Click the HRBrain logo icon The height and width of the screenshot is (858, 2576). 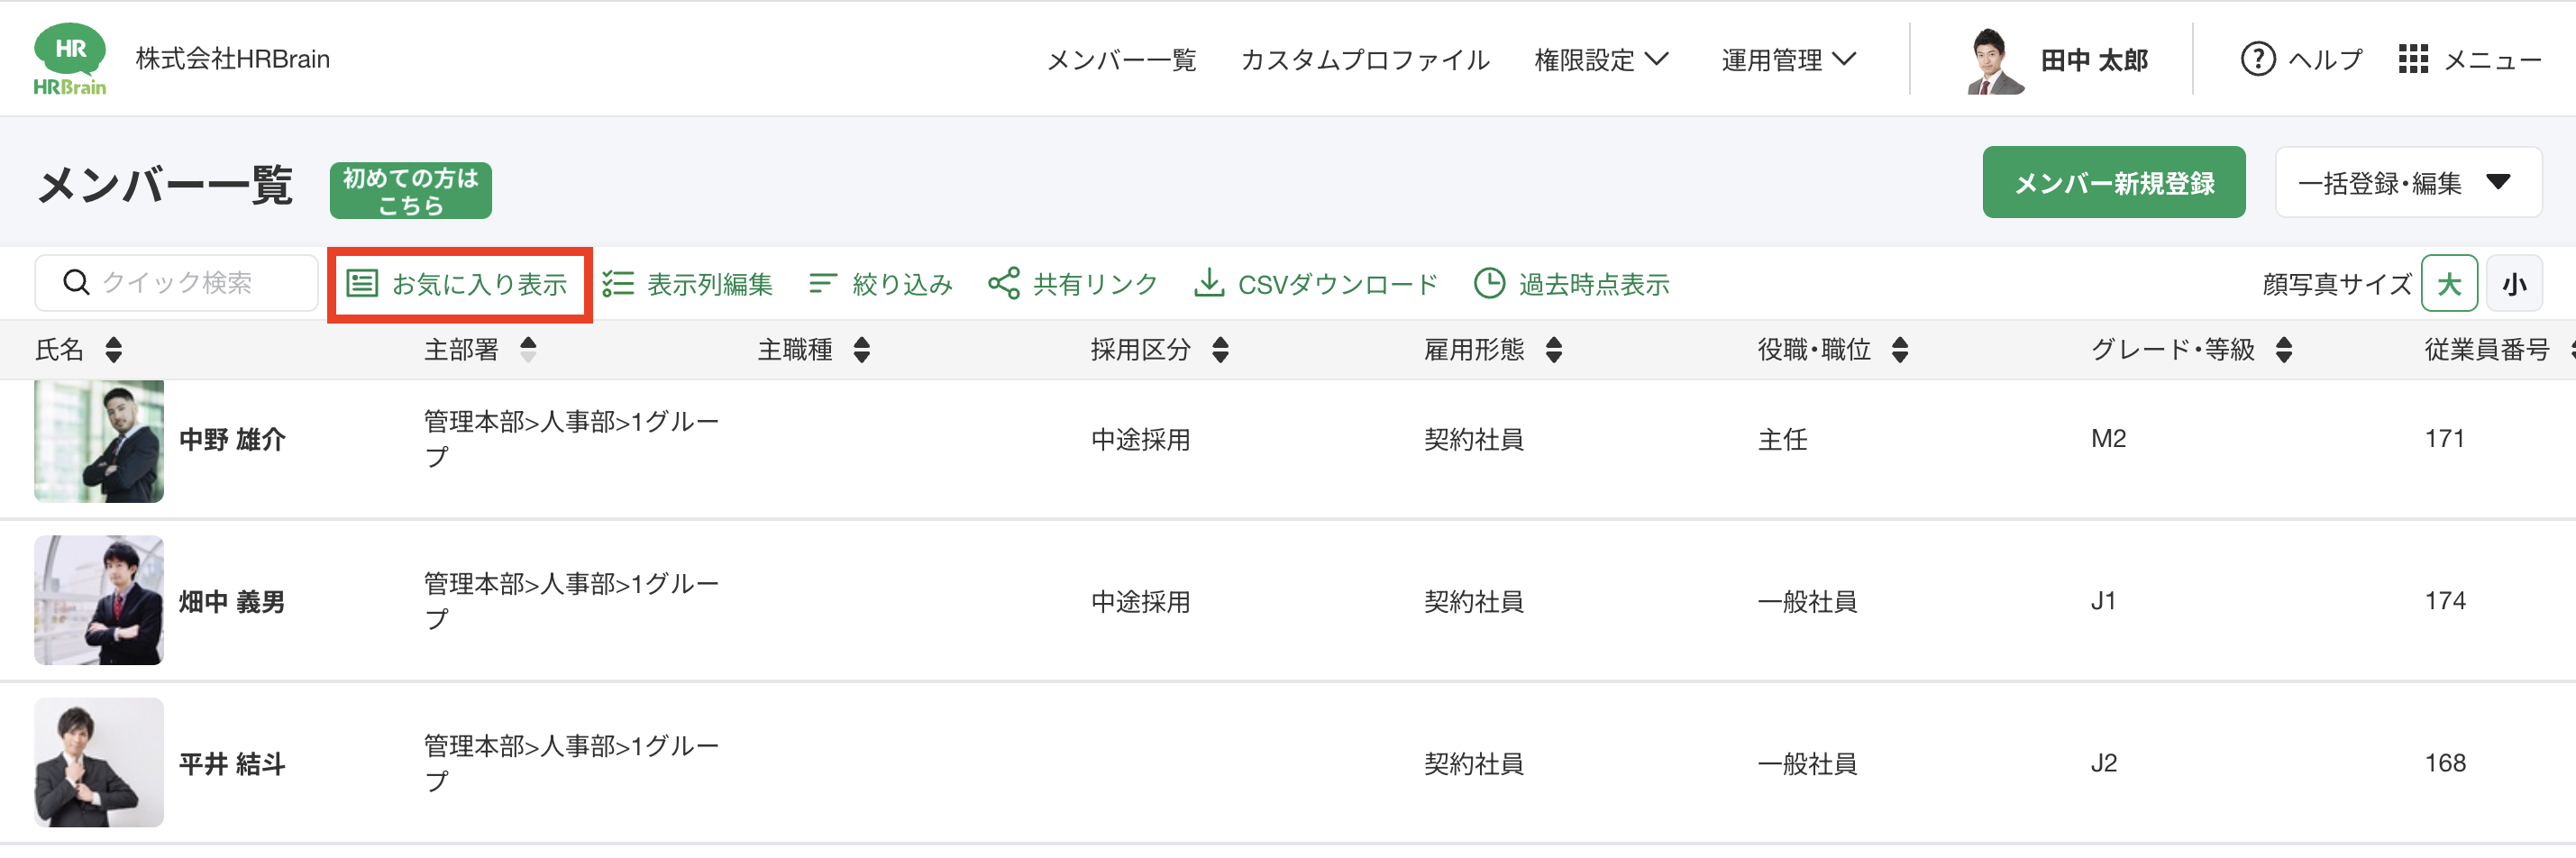(69, 59)
